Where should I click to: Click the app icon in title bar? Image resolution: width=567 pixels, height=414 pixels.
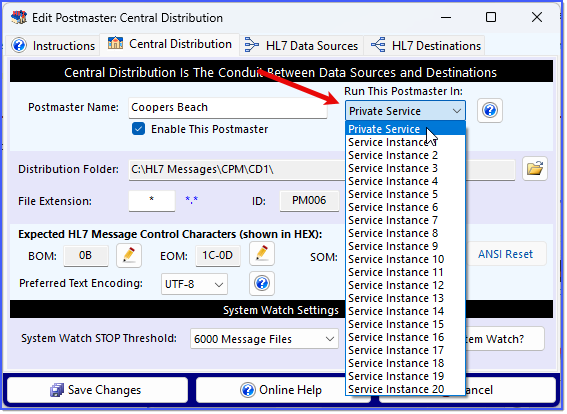tap(19, 17)
